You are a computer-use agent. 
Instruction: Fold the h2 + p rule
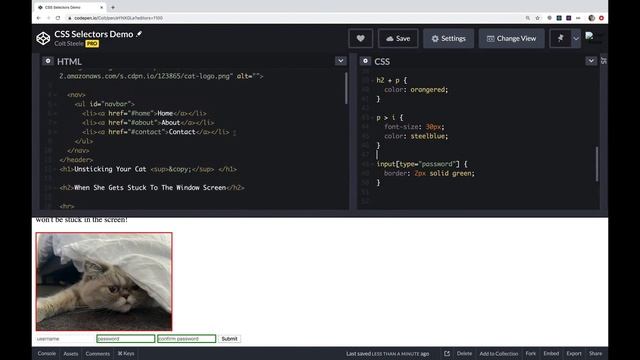coord(372,80)
